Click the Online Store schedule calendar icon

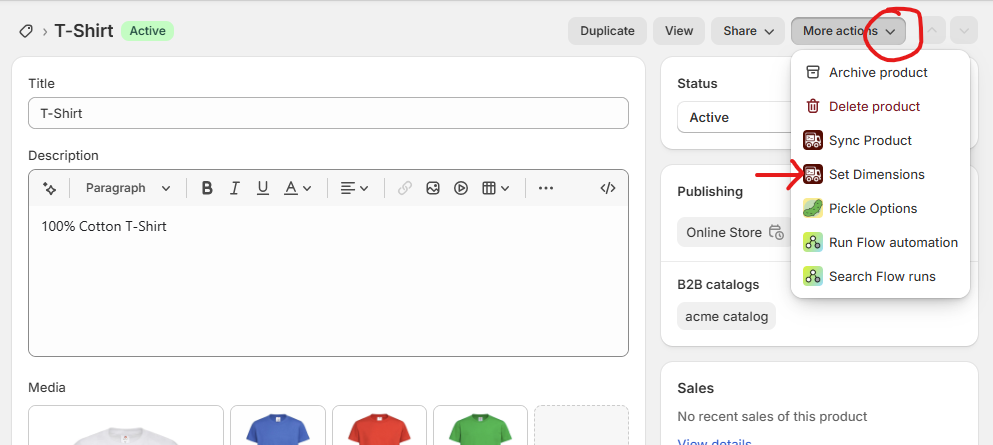tap(776, 232)
